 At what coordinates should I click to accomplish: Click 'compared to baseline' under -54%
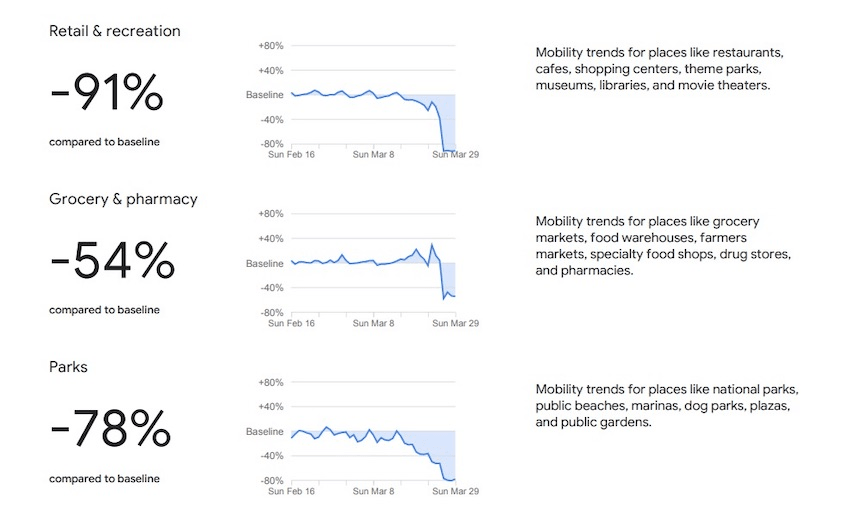tap(104, 310)
